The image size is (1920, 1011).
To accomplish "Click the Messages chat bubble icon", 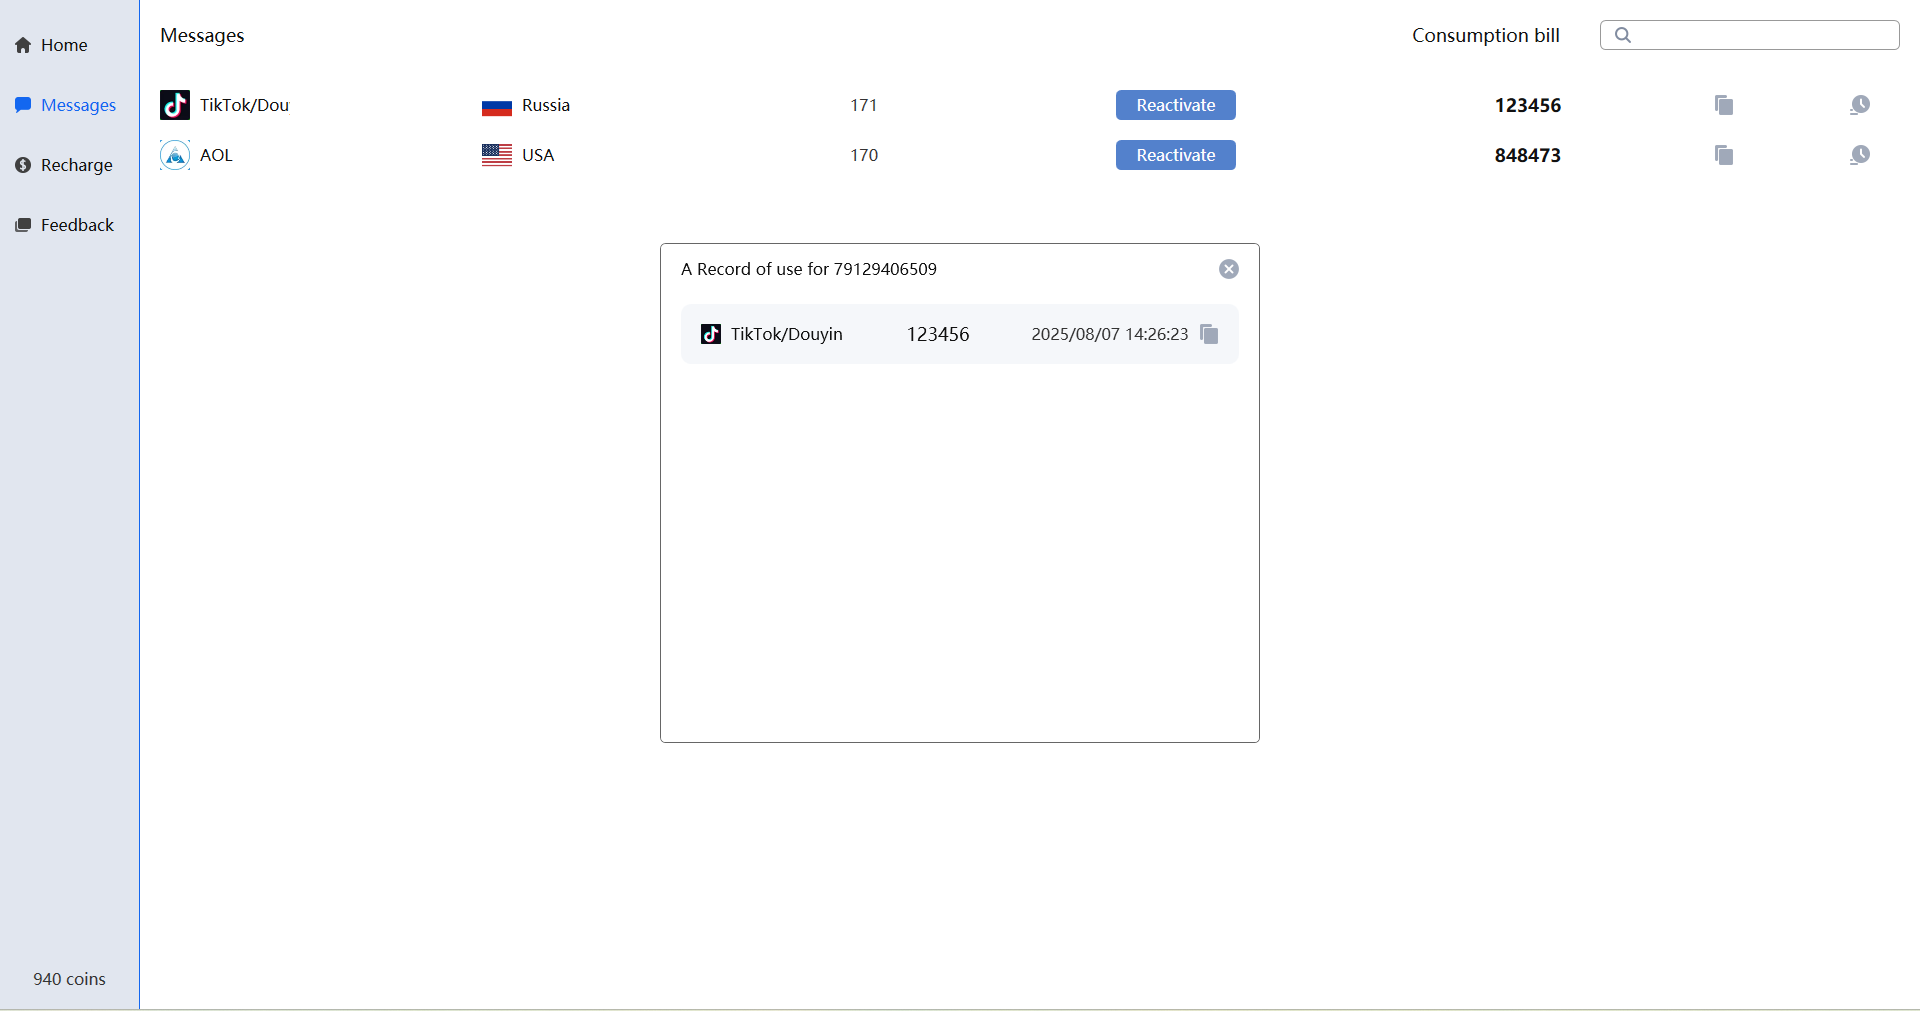I will (22, 105).
